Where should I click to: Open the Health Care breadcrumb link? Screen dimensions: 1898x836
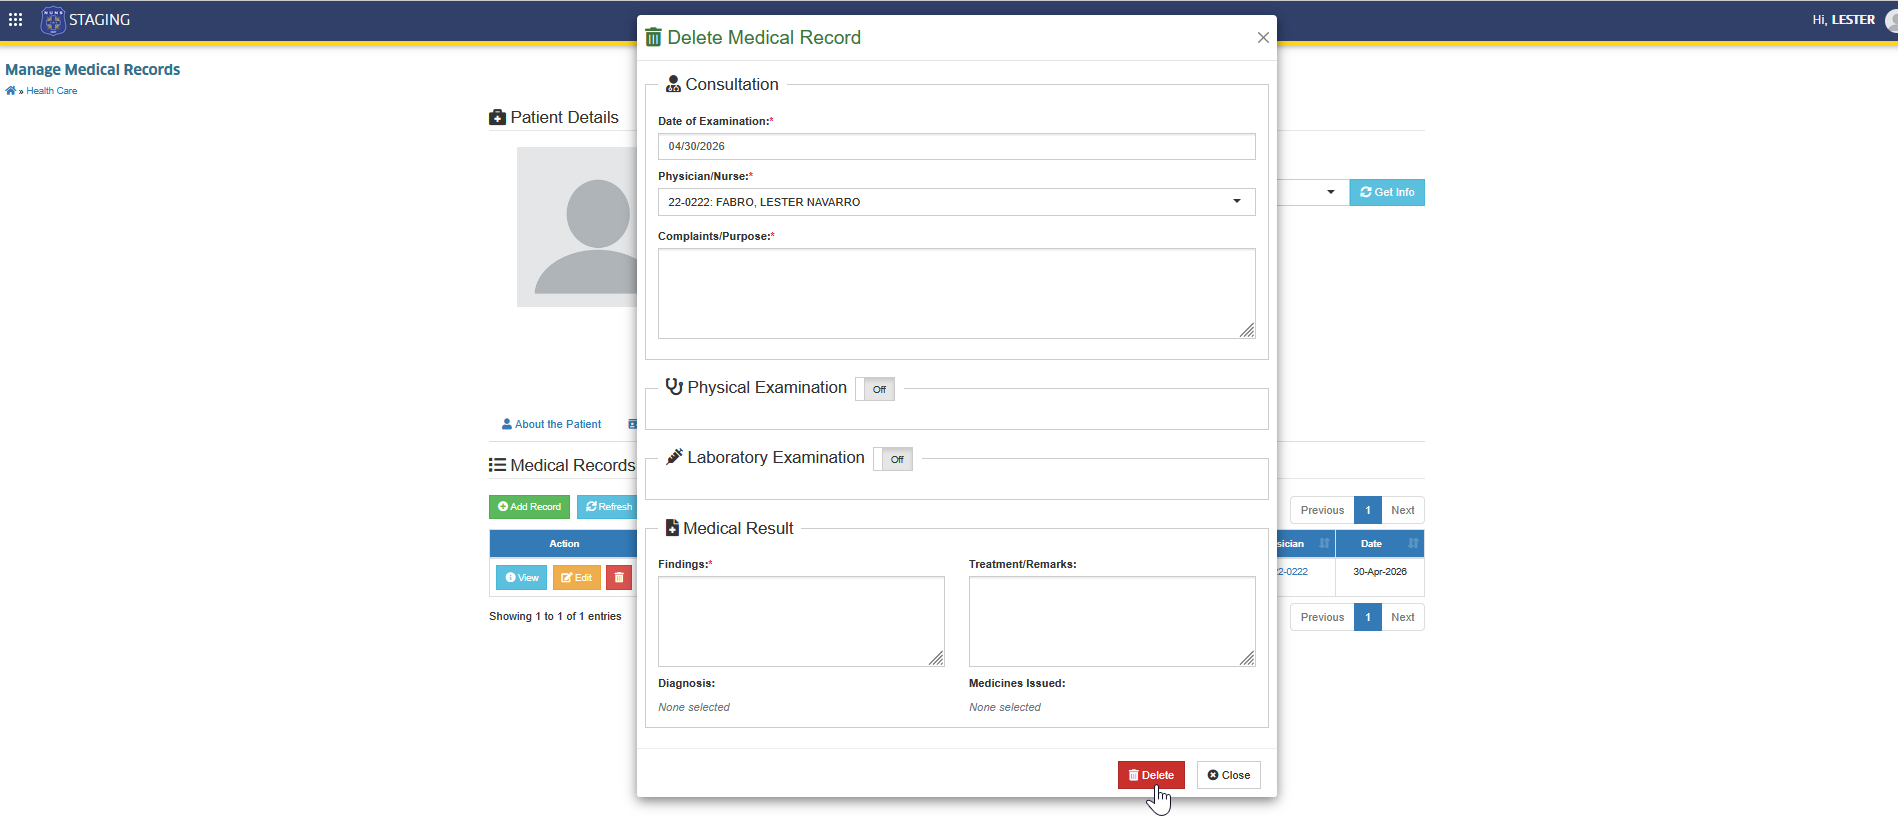tap(51, 91)
